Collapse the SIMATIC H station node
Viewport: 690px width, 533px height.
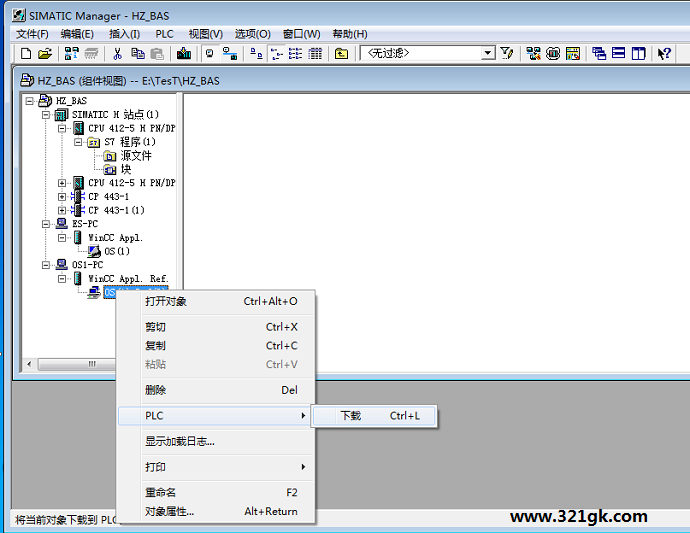pyautogui.click(x=46, y=115)
